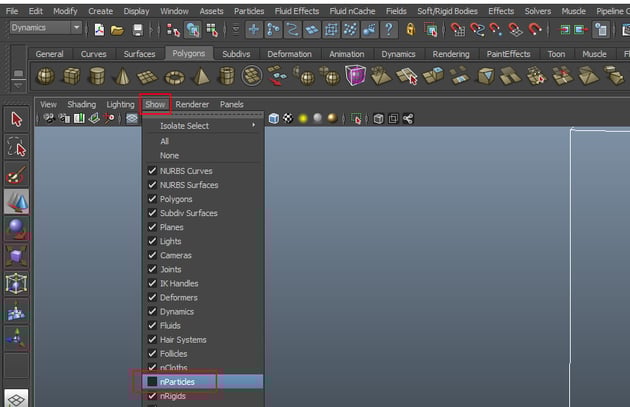Open the Renderer viewport menu
The width and height of the screenshot is (630, 407).
point(192,104)
